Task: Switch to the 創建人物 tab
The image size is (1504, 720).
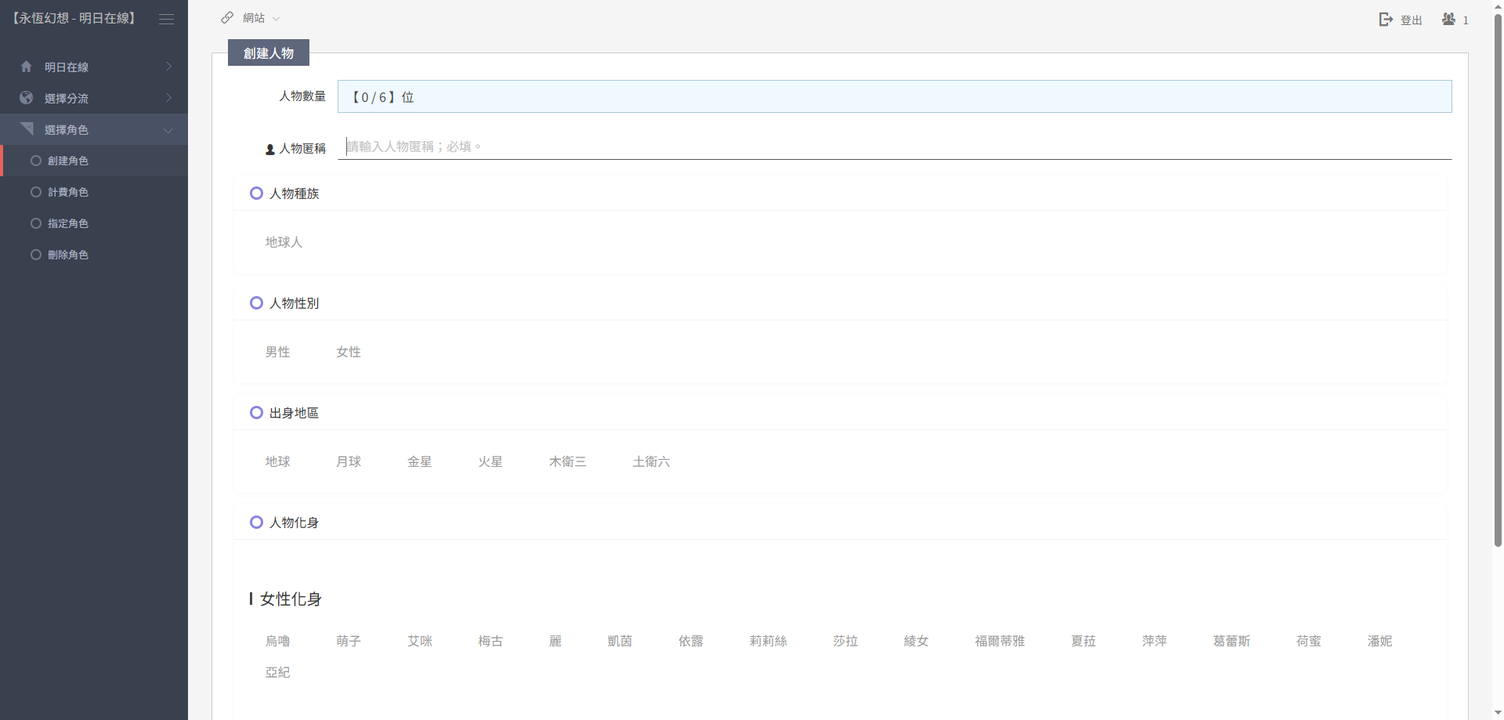Action: coord(268,53)
